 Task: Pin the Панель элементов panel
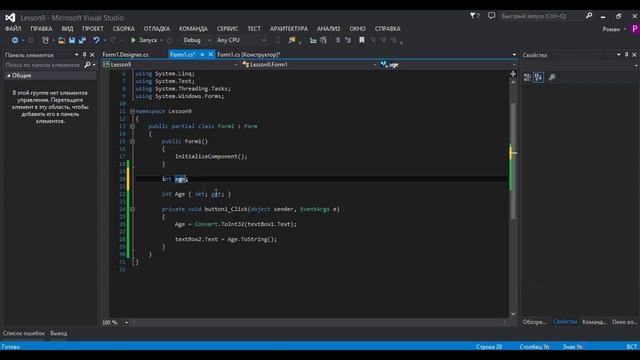tap(84, 55)
